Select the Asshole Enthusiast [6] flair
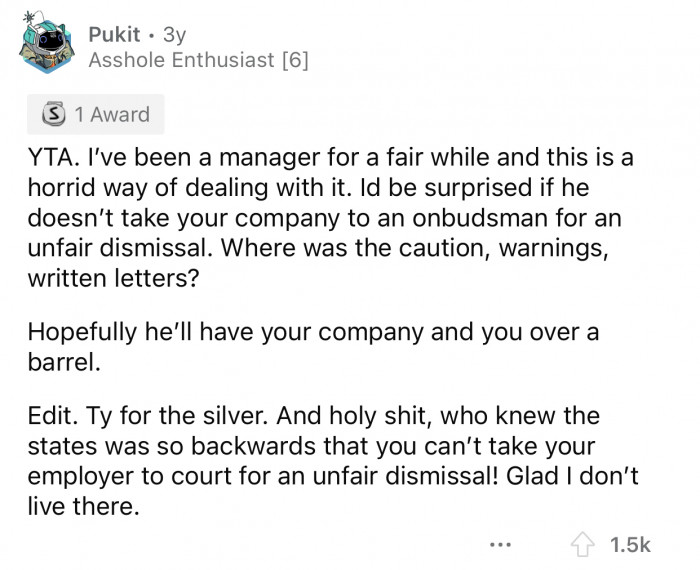This screenshot has width=700, height=570. (198, 60)
